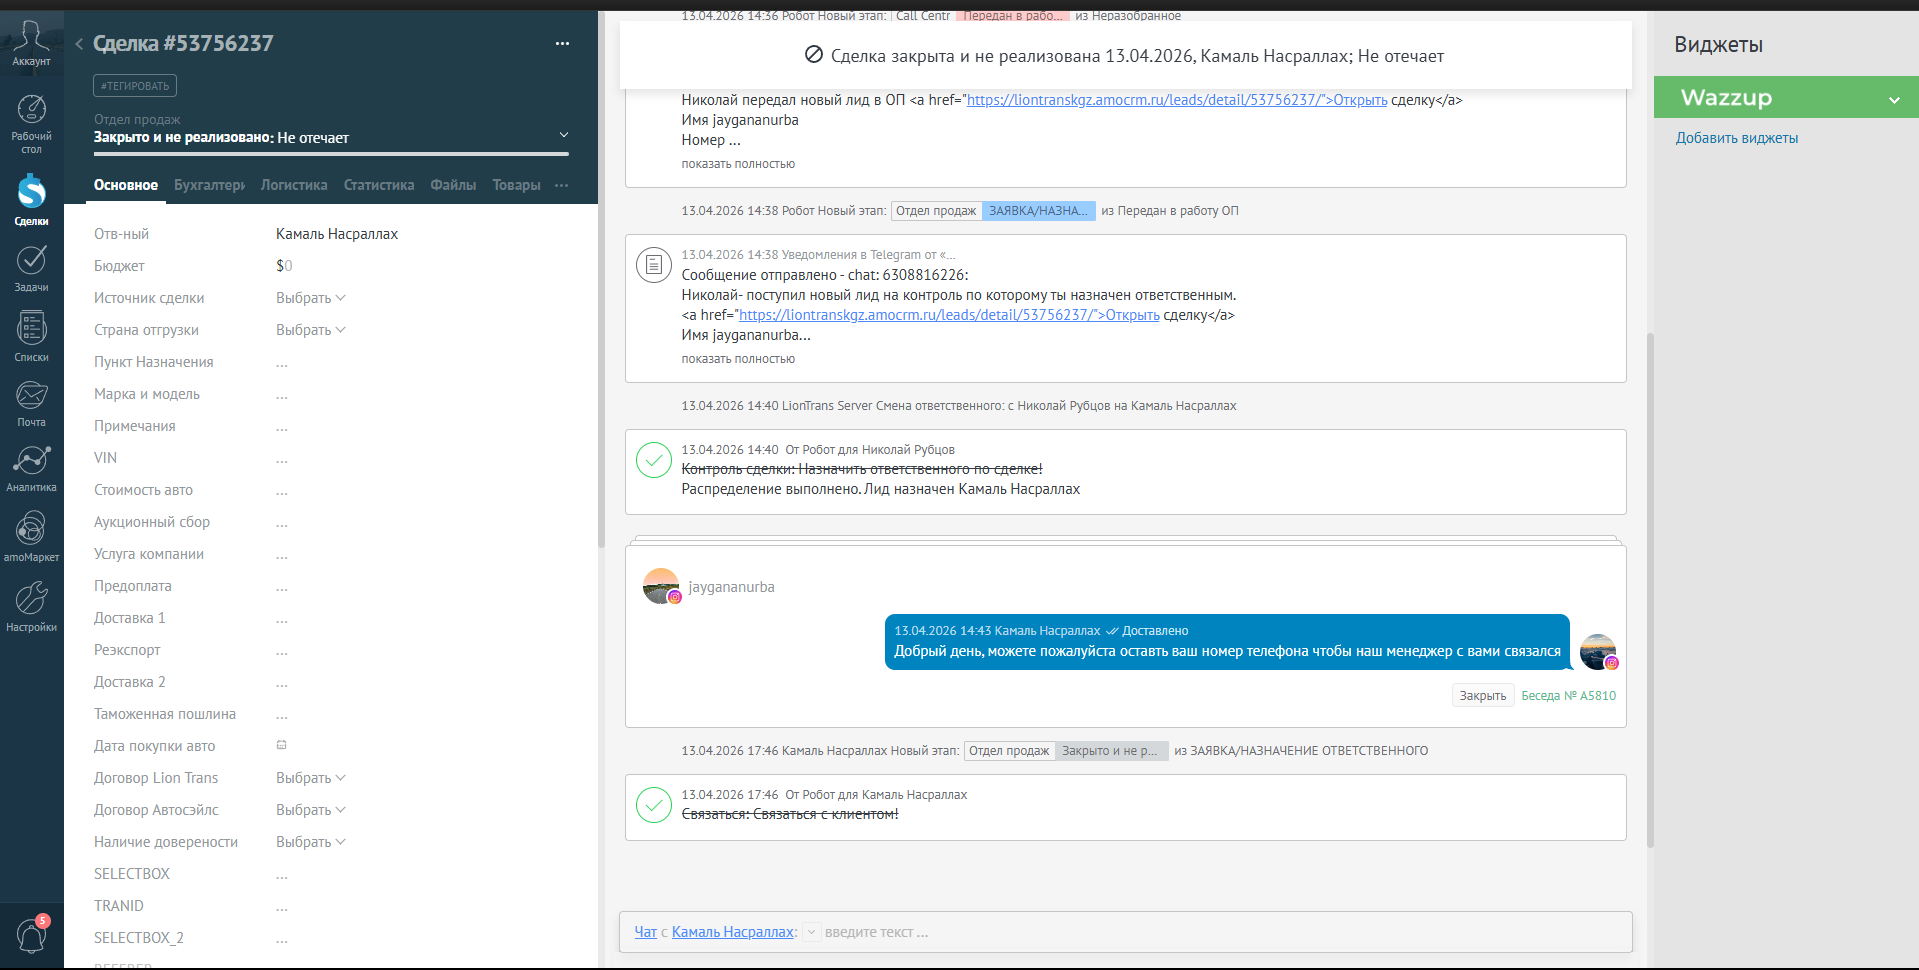The height and width of the screenshot is (970, 1919).
Task: Switch to the Товары tab
Action: tap(516, 185)
